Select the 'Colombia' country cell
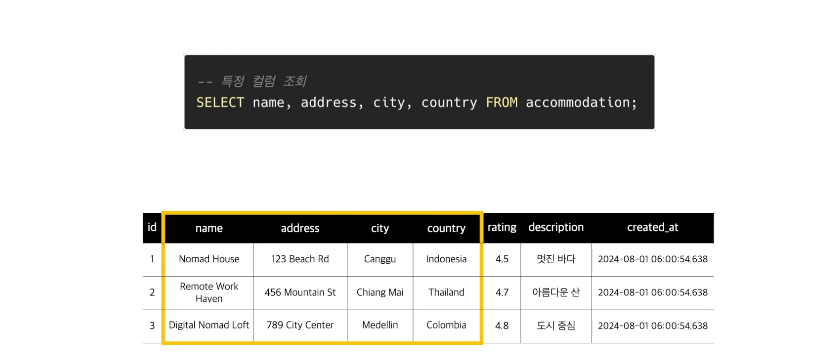This screenshot has height=364, width=832. (x=446, y=325)
